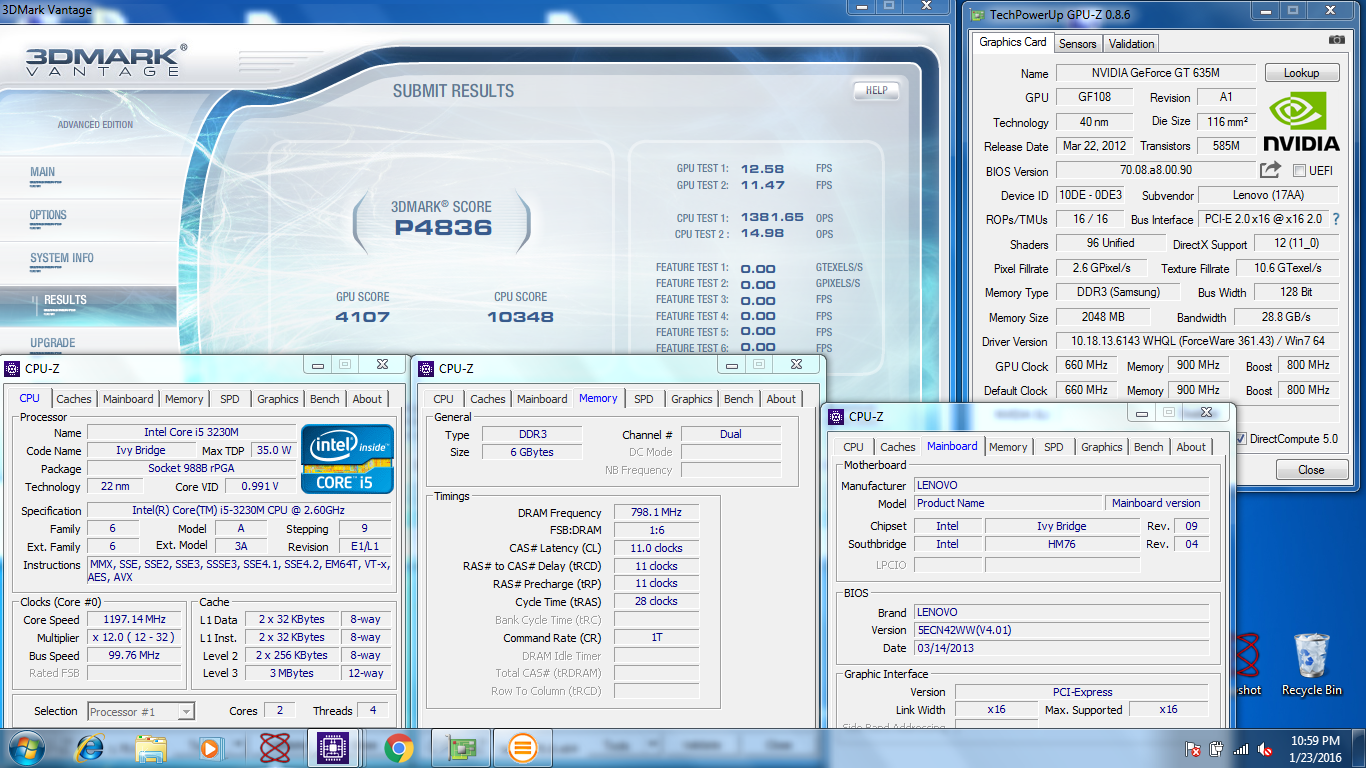Click the orange circular taskbar icon
The height and width of the screenshot is (768, 1366).
[x=522, y=747]
